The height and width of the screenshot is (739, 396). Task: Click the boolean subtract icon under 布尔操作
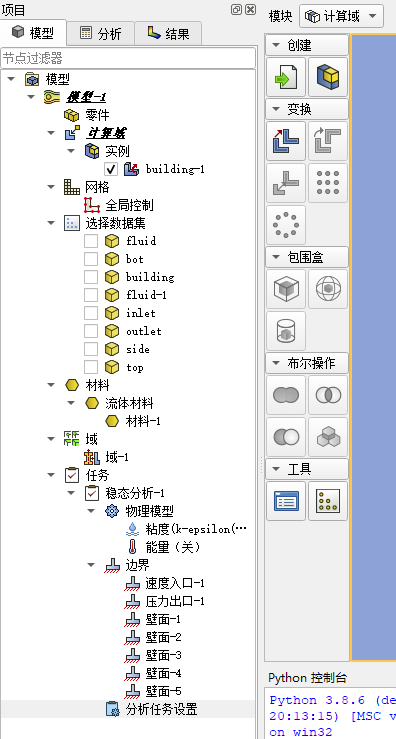pos(286,436)
